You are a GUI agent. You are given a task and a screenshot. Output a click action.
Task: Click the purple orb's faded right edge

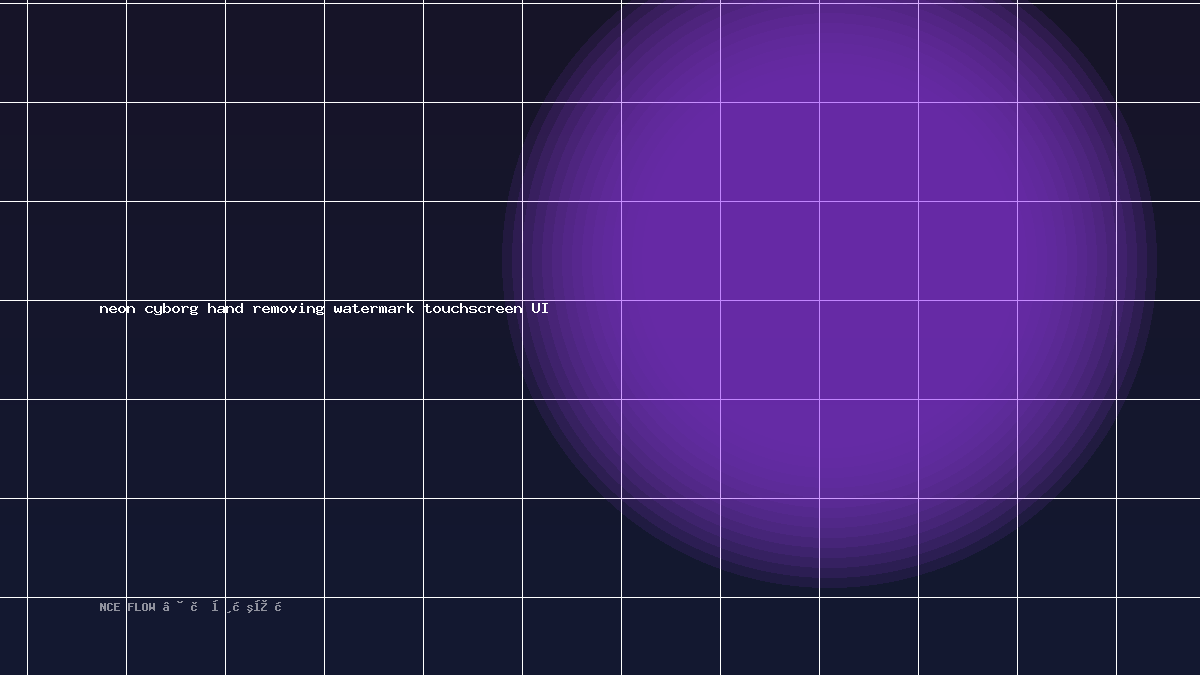point(1148,263)
